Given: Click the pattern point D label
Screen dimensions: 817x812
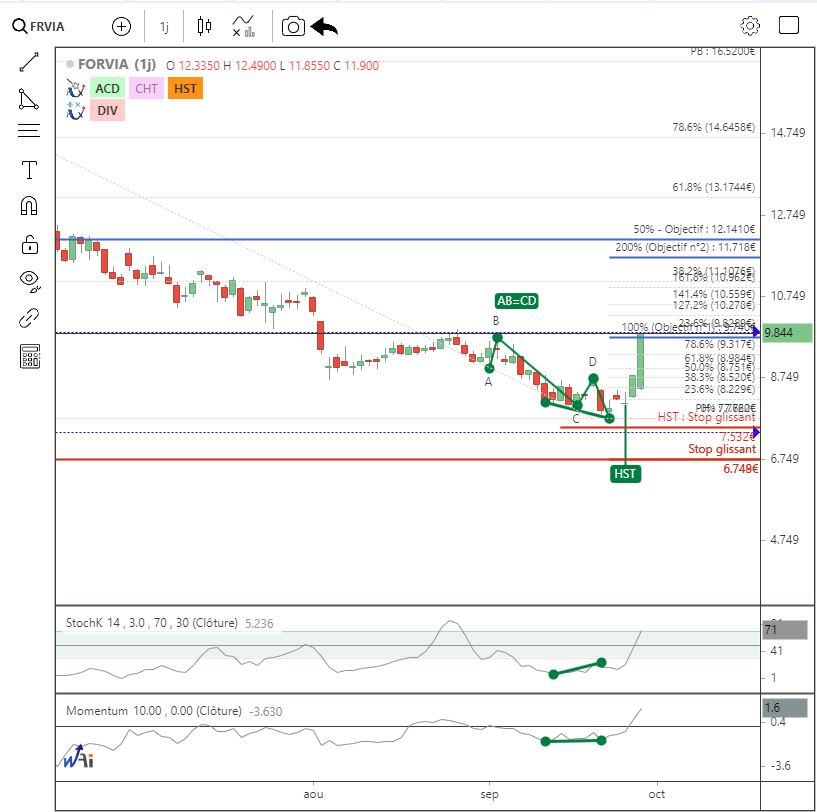Looking at the screenshot, I should pos(592,362).
